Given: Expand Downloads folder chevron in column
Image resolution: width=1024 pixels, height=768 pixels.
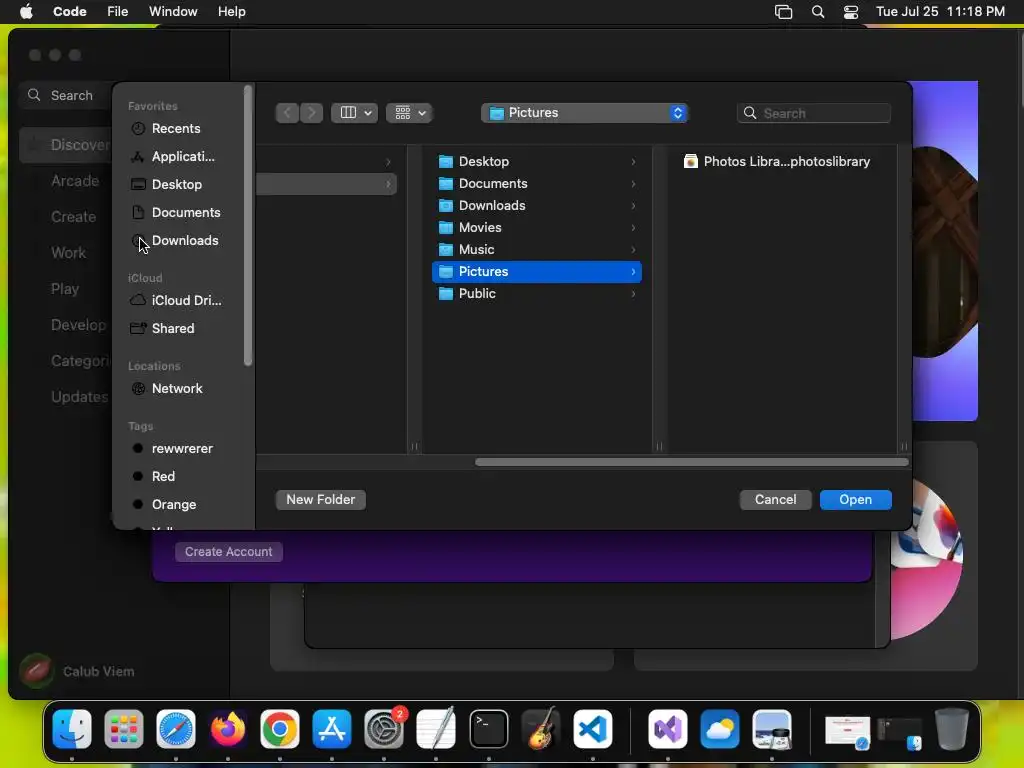Looking at the screenshot, I should pos(633,206).
